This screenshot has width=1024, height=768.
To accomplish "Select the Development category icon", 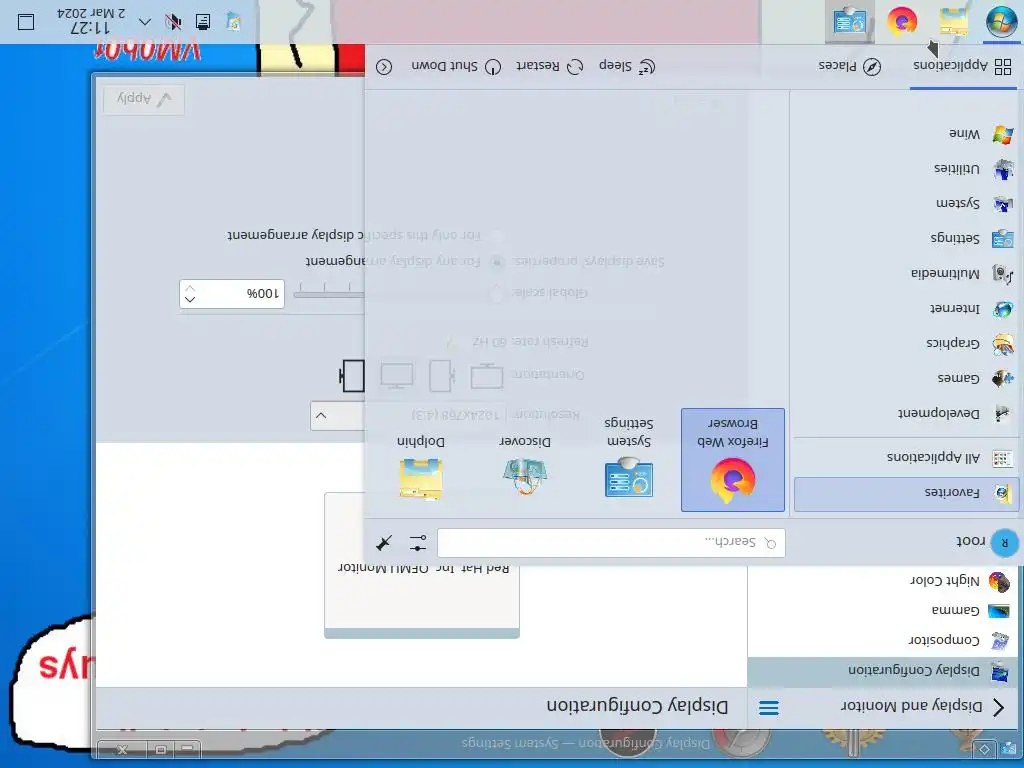I will [x=1002, y=413].
